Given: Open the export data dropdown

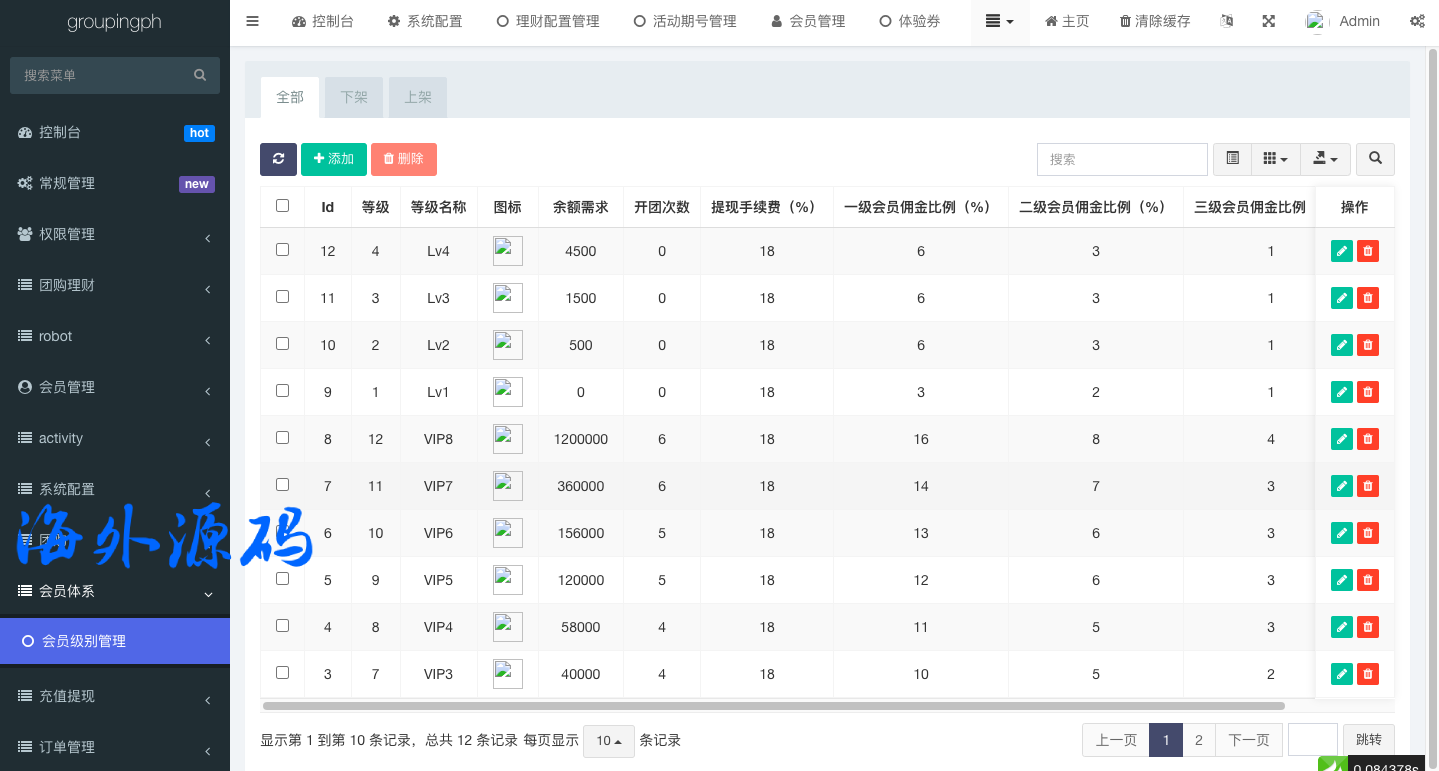Looking at the screenshot, I should [1325, 159].
